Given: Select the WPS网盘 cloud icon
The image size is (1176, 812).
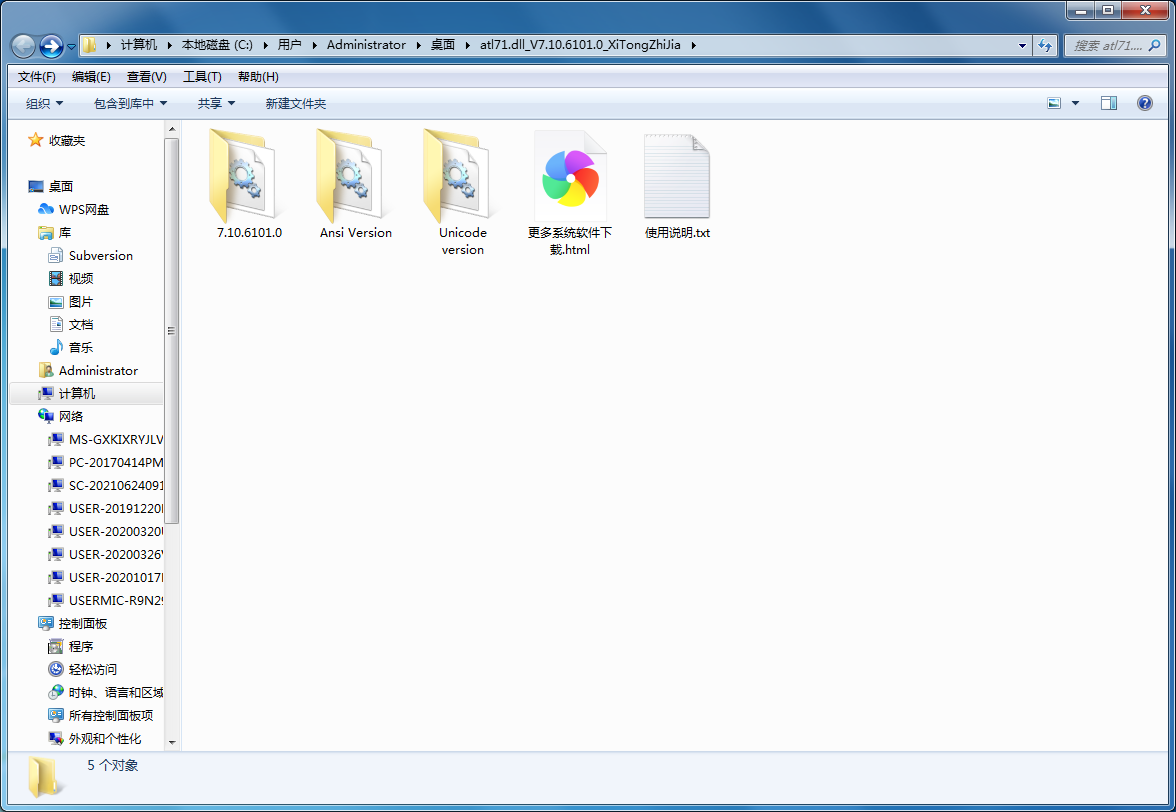Looking at the screenshot, I should coord(46,209).
